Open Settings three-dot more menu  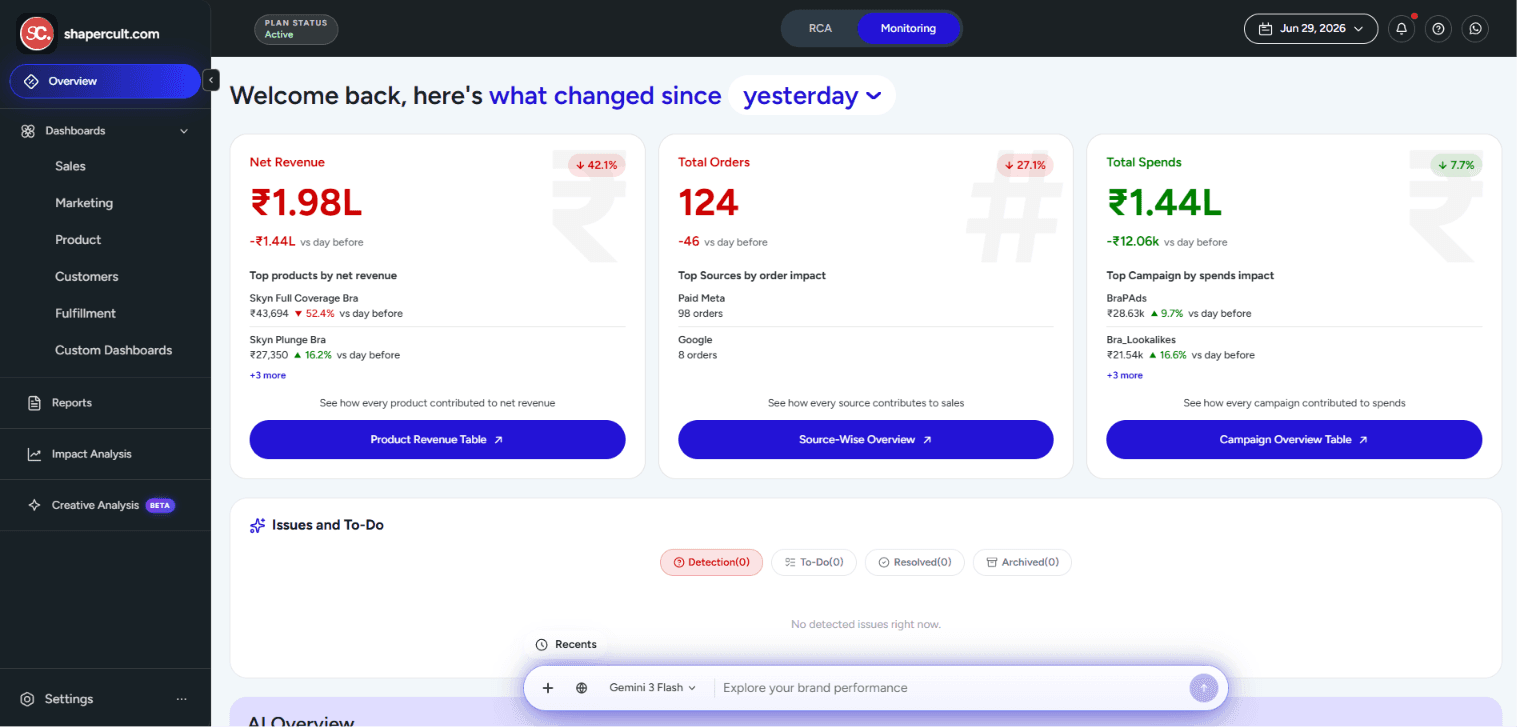tap(181, 699)
